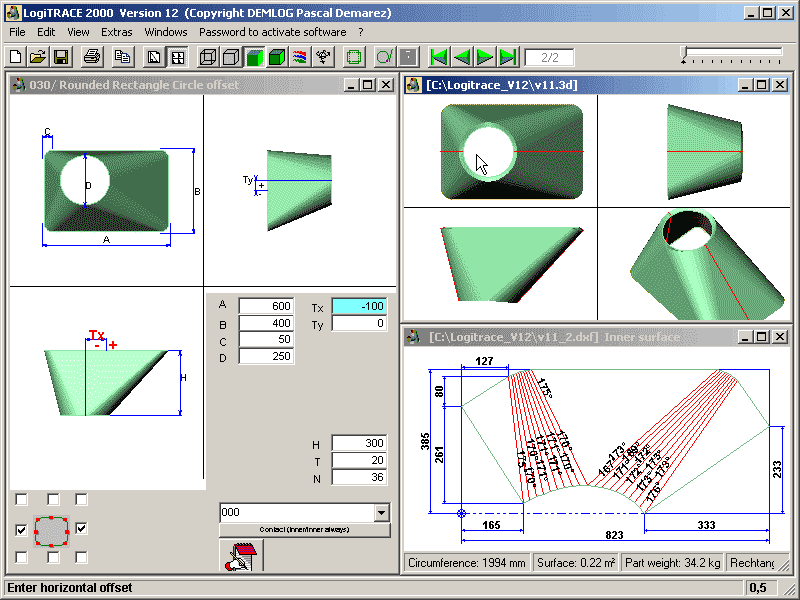Click the notepad with writing hand icon

(x=241, y=556)
